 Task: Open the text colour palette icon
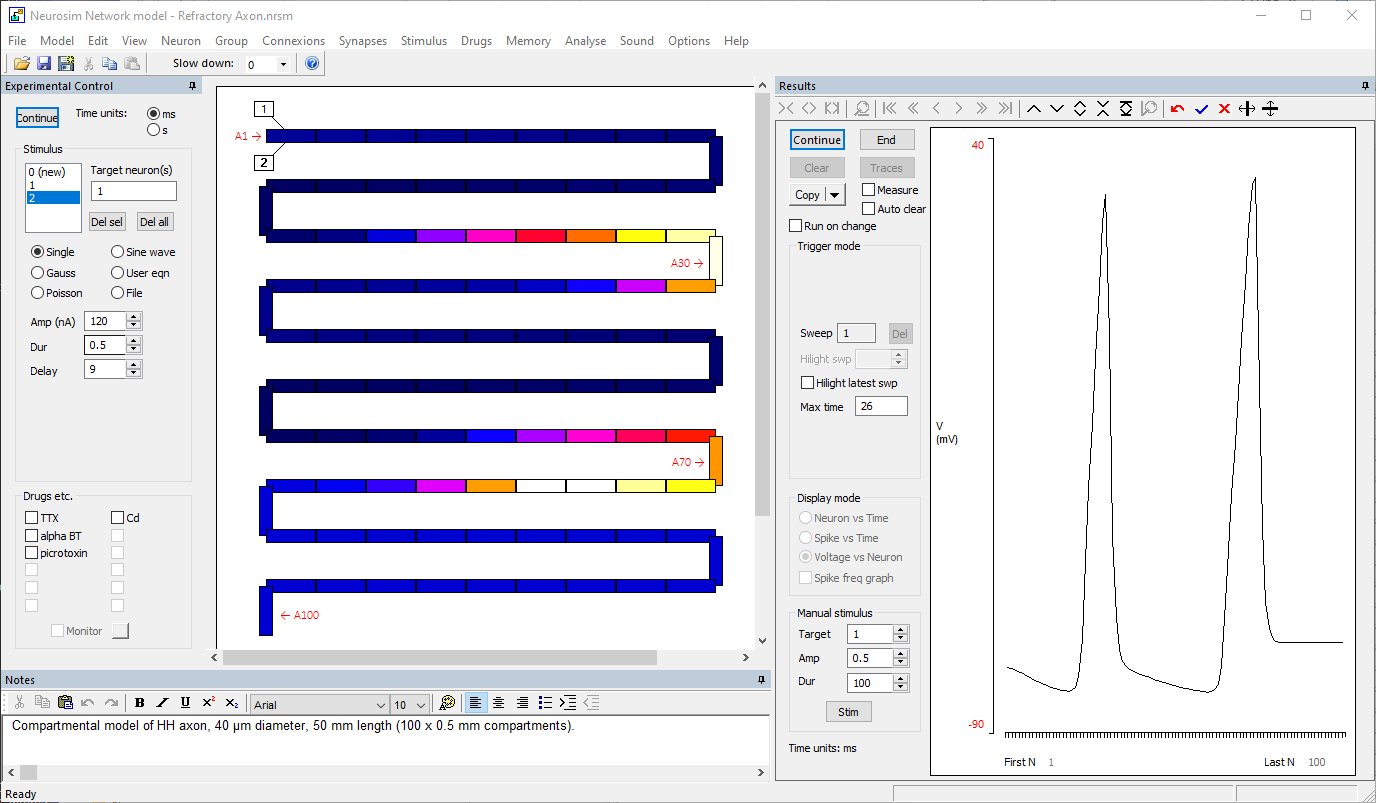pyautogui.click(x=447, y=703)
